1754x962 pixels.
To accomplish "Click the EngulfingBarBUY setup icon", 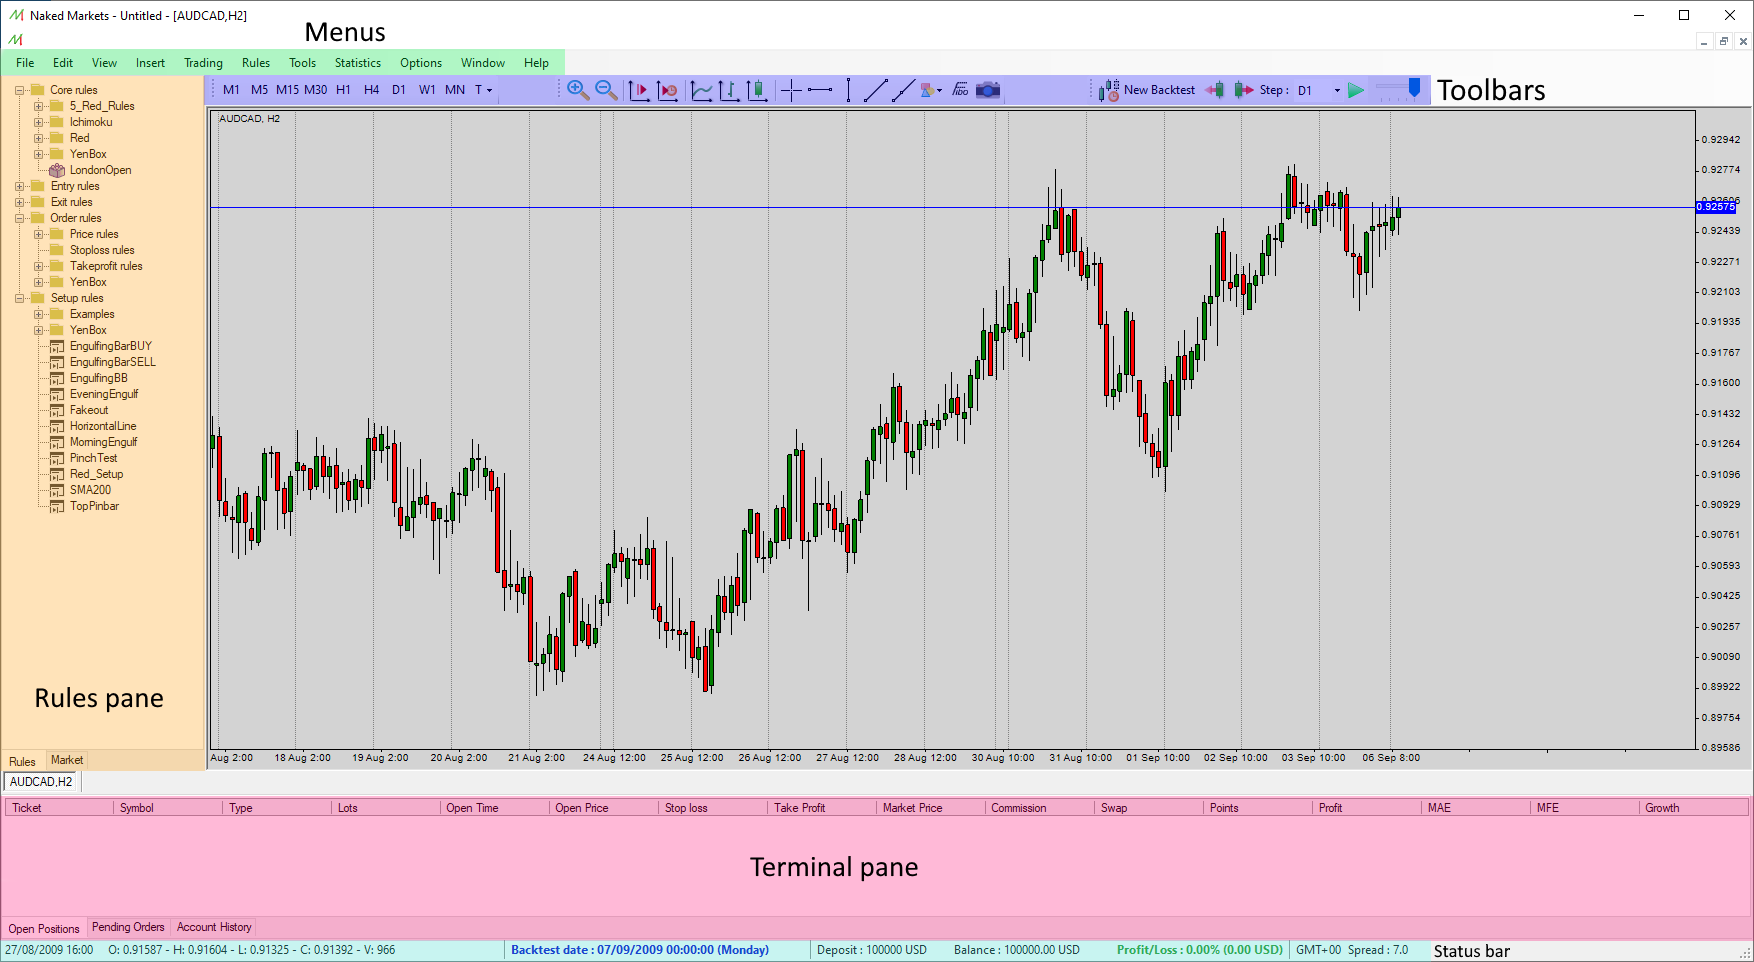I will pyautogui.click(x=57, y=346).
